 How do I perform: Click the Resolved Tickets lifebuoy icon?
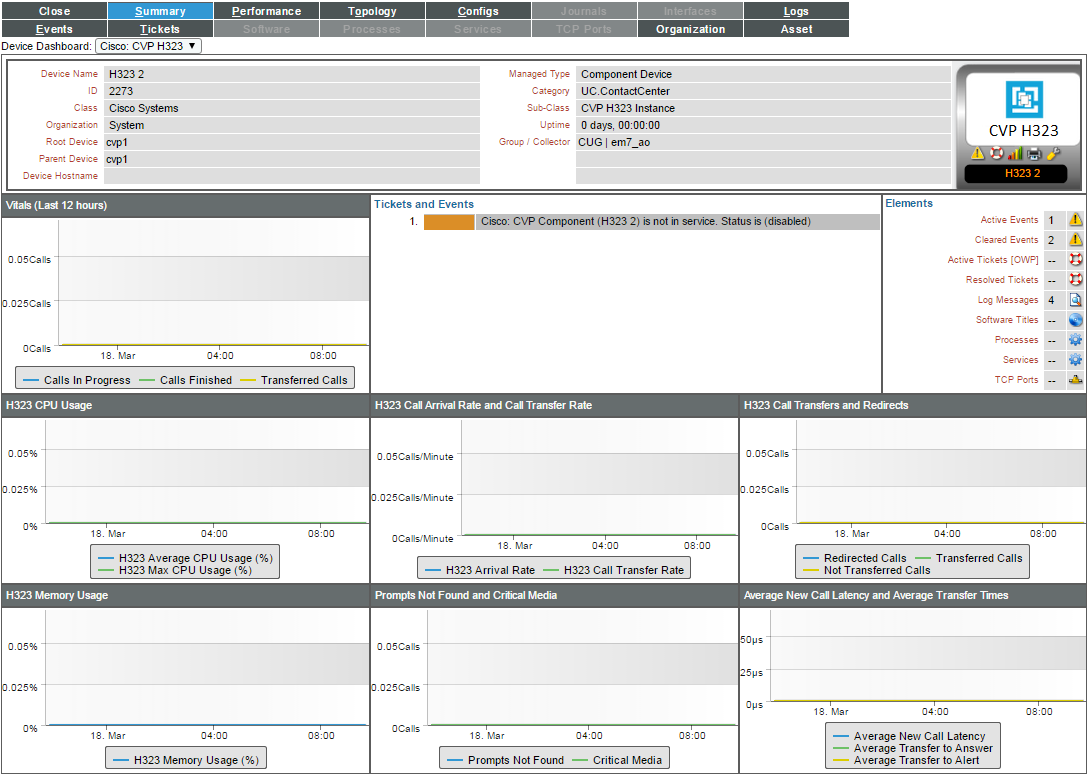[x=1075, y=280]
